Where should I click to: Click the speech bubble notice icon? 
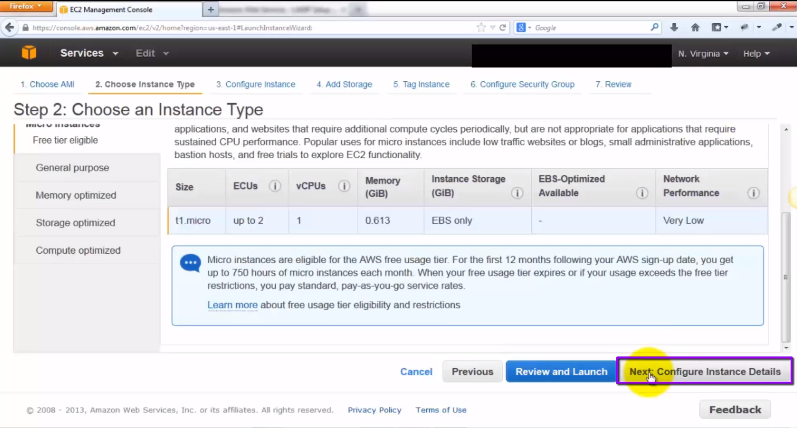pyautogui.click(x=190, y=263)
